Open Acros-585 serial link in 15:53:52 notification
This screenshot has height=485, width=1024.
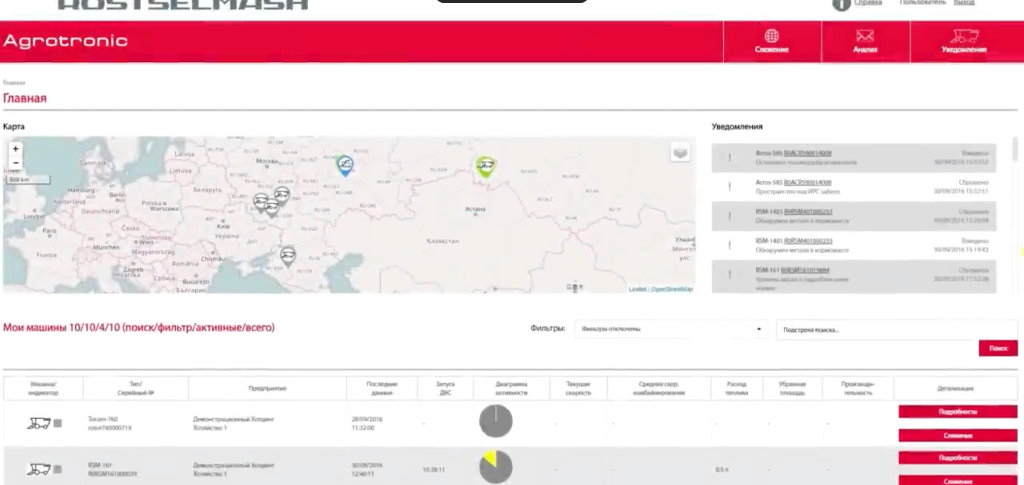(x=807, y=153)
